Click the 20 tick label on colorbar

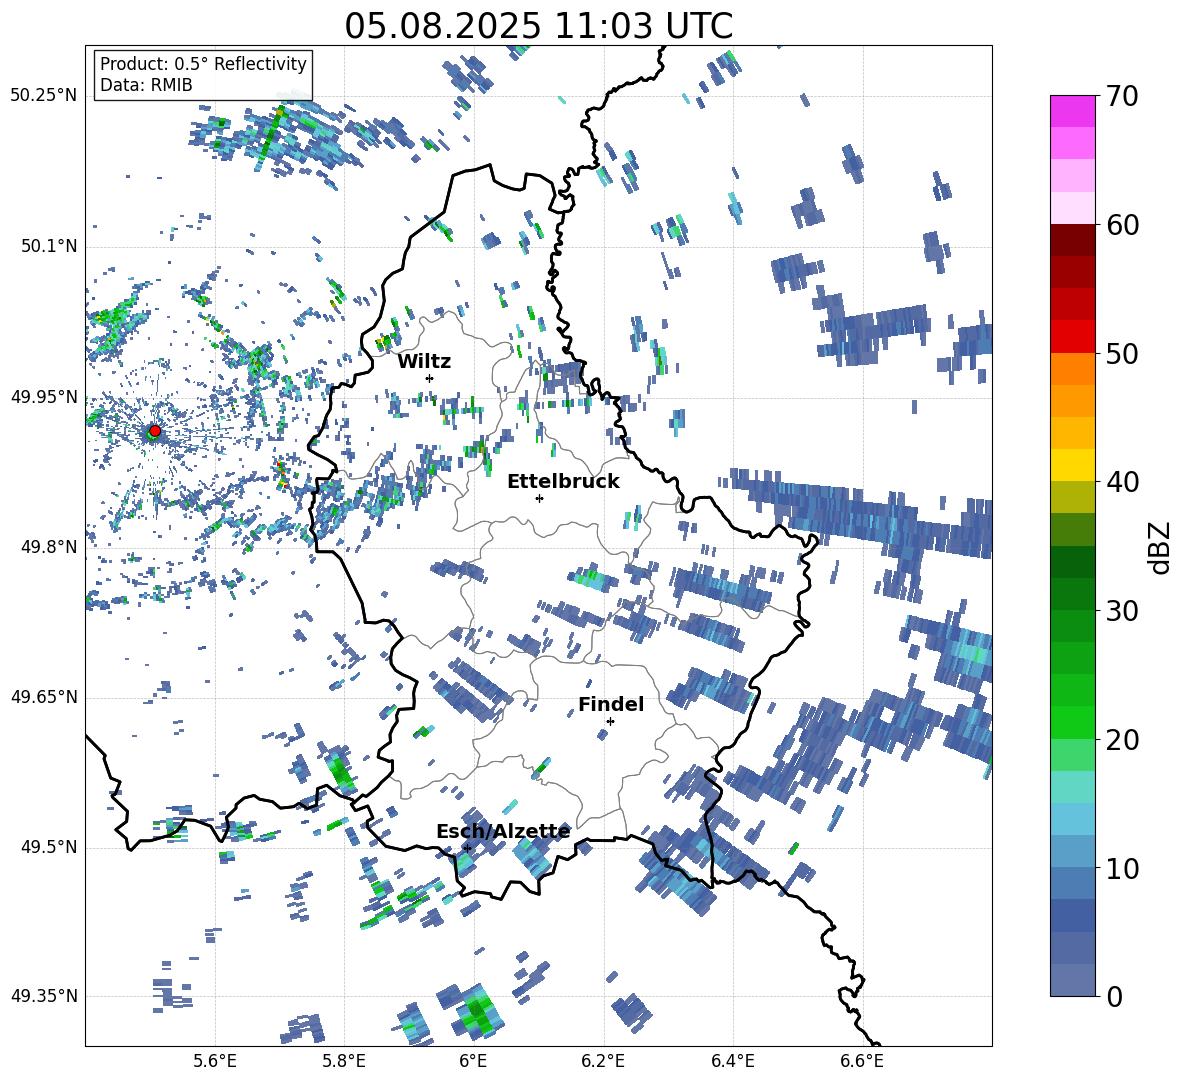click(1122, 740)
